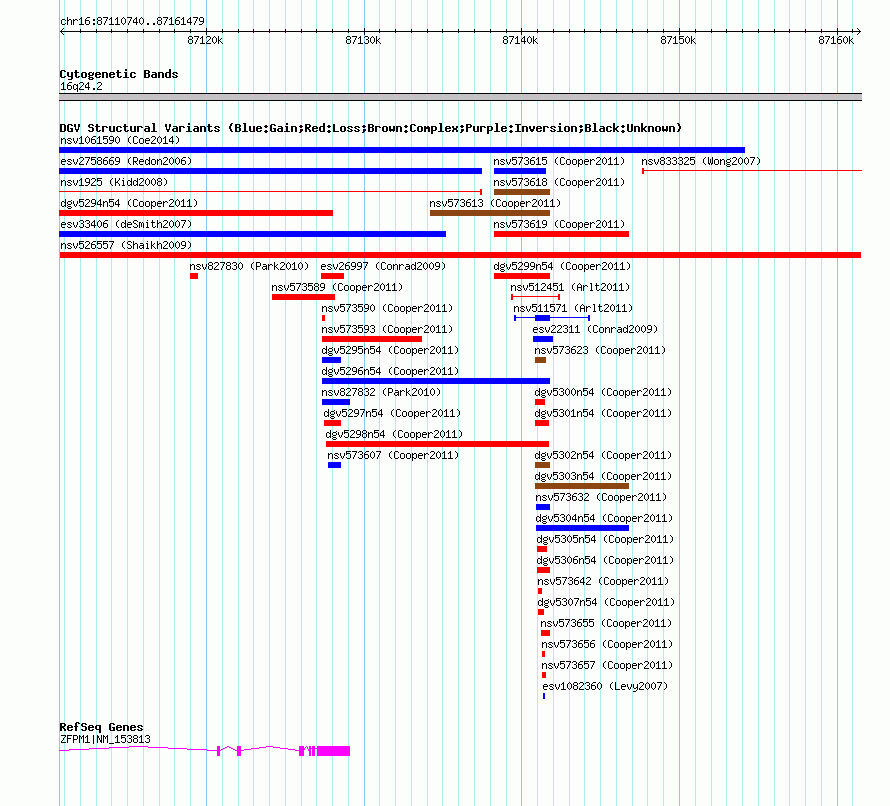Open nsv573619 (Cooper2011) label
Image resolution: width=890 pixels, height=806 pixels.
coord(559,224)
